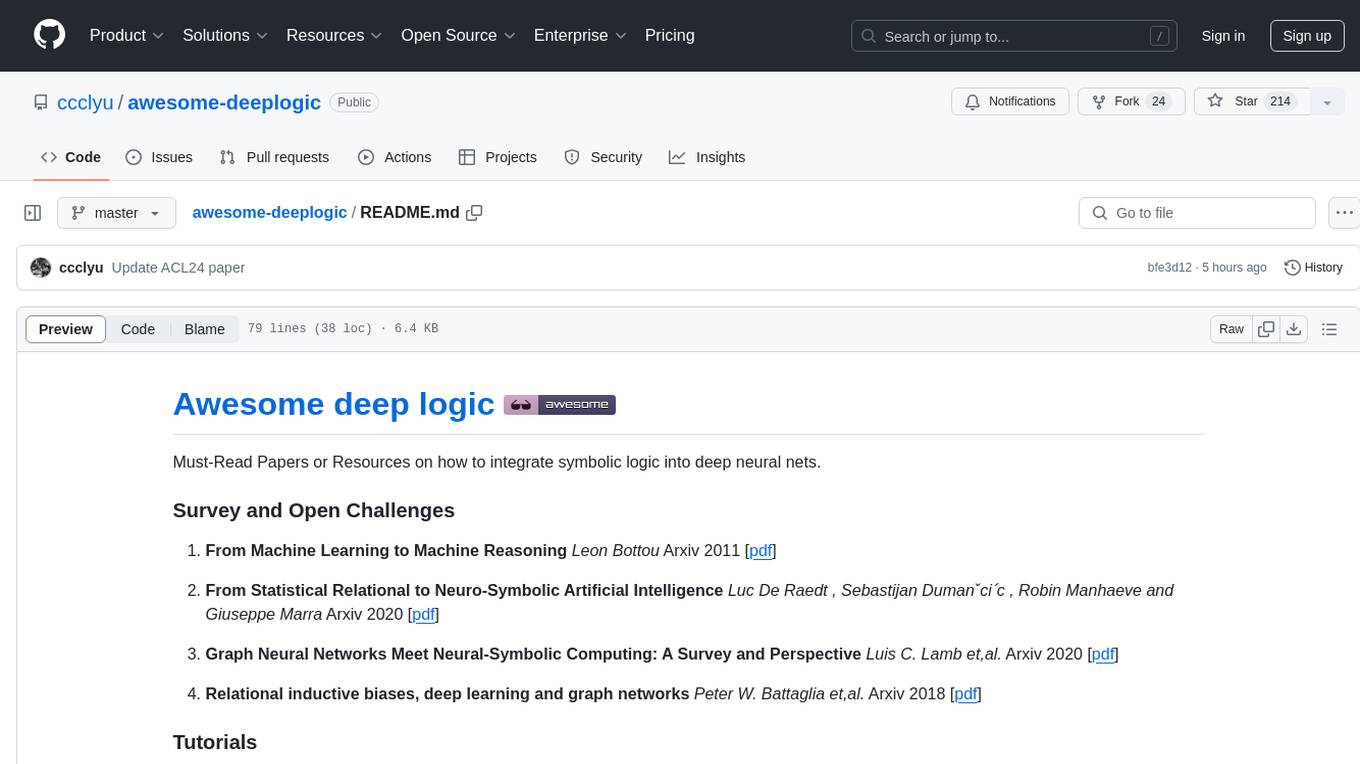1360x764 pixels.
Task: Select the Blame view
Action: click(205, 329)
